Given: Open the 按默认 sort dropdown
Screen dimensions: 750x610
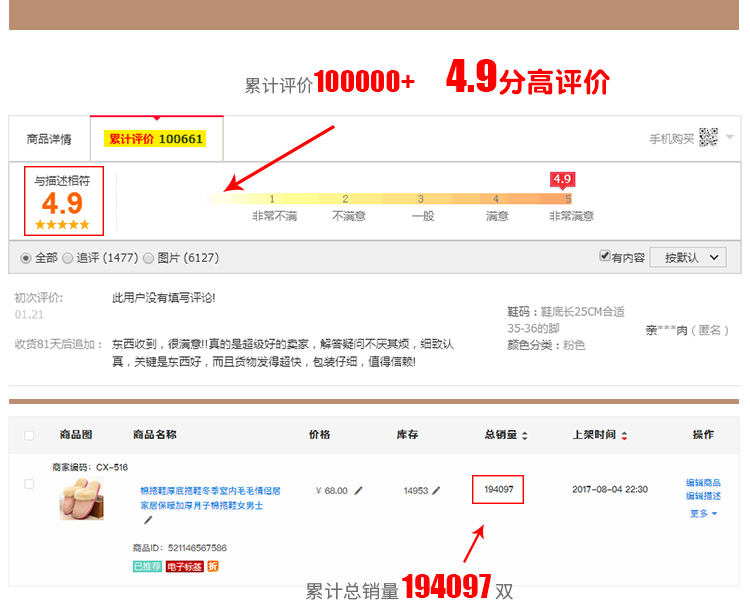Looking at the screenshot, I should [x=687, y=257].
